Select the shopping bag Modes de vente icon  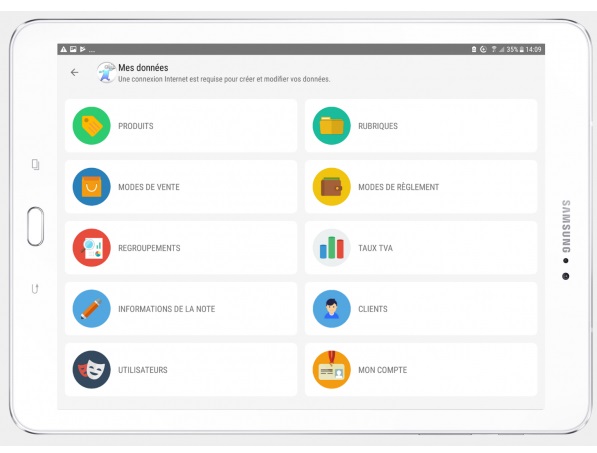point(91,187)
